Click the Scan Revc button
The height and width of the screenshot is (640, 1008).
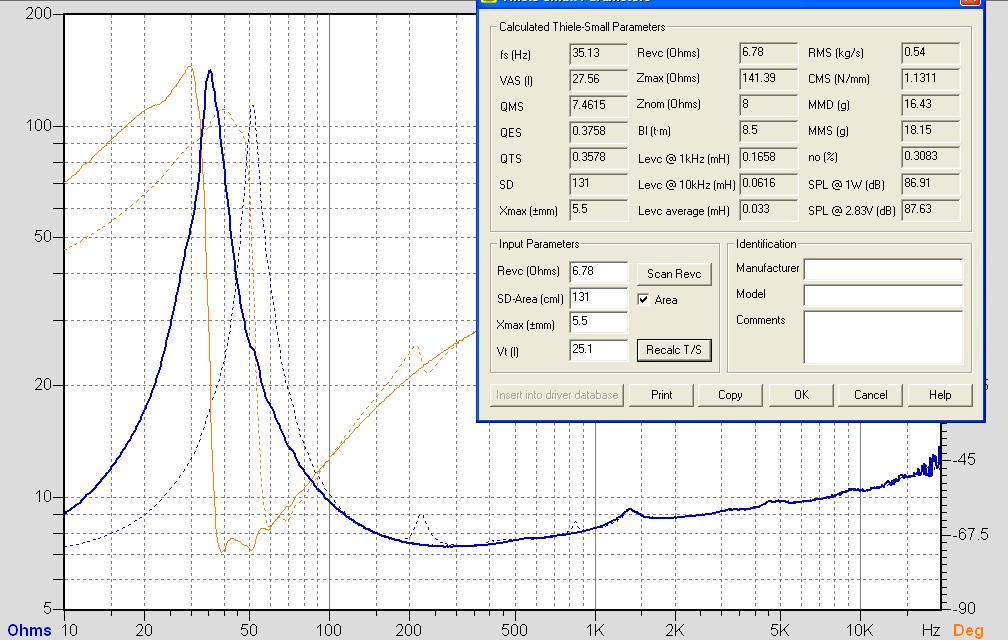tap(674, 274)
